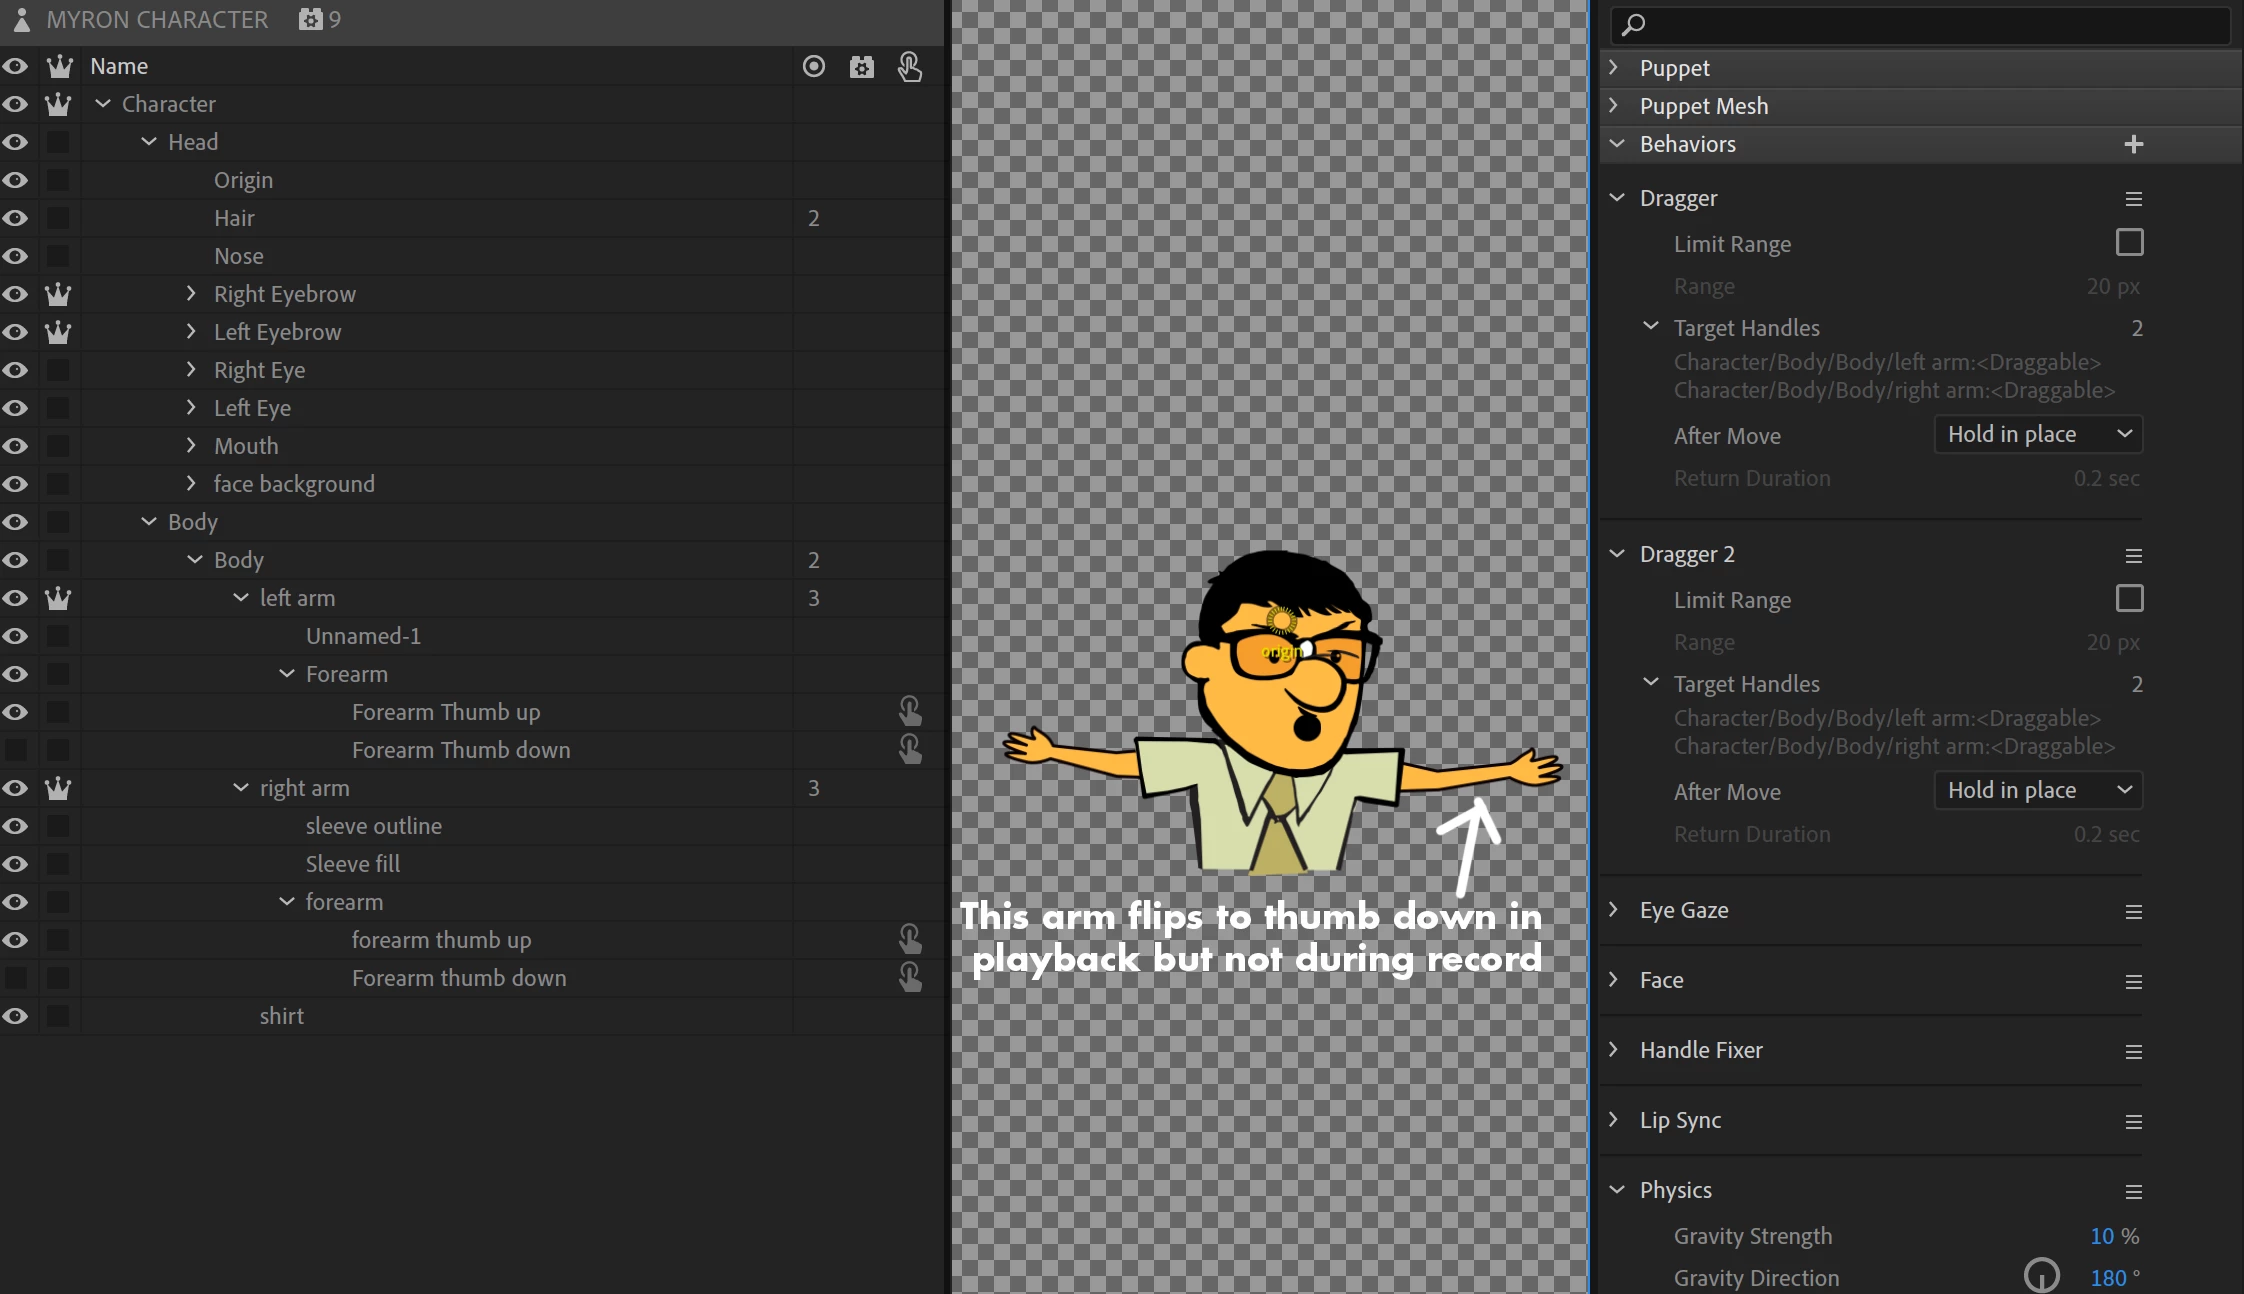This screenshot has width=2244, height=1294.
Task: Open the Dragger 2 behavior menu icon
Action: click(2133, 555)
